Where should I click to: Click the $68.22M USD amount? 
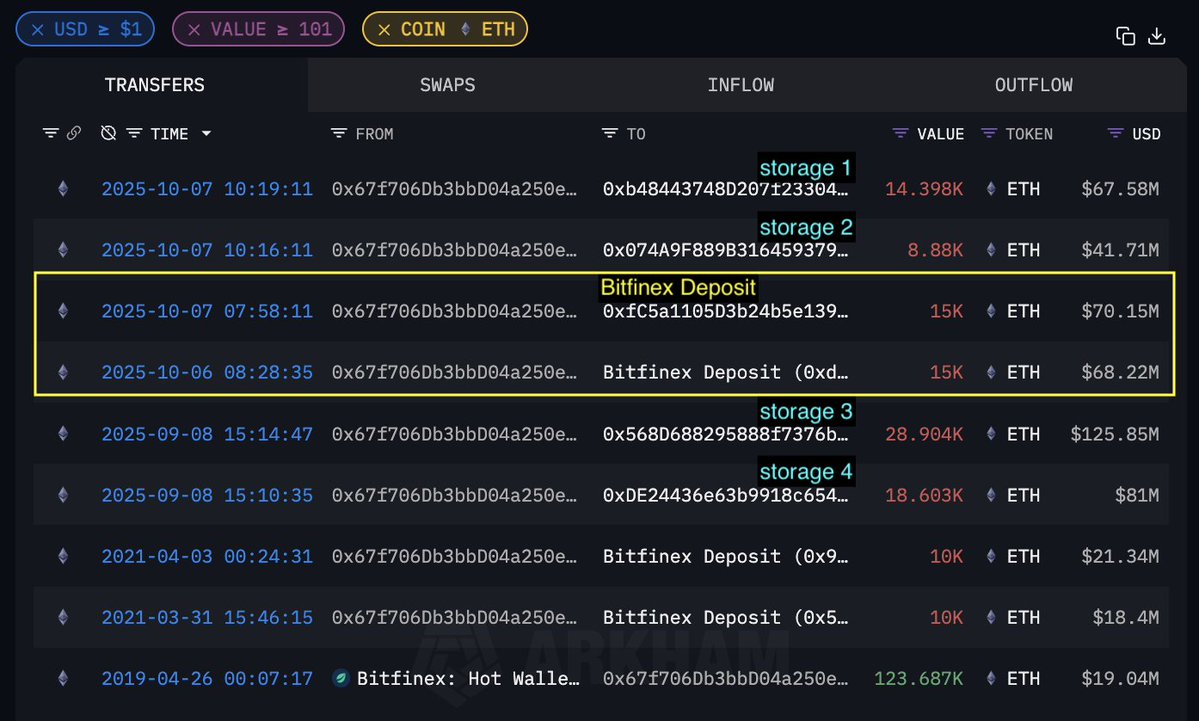pyautogui.click(x=1119, y=372)
